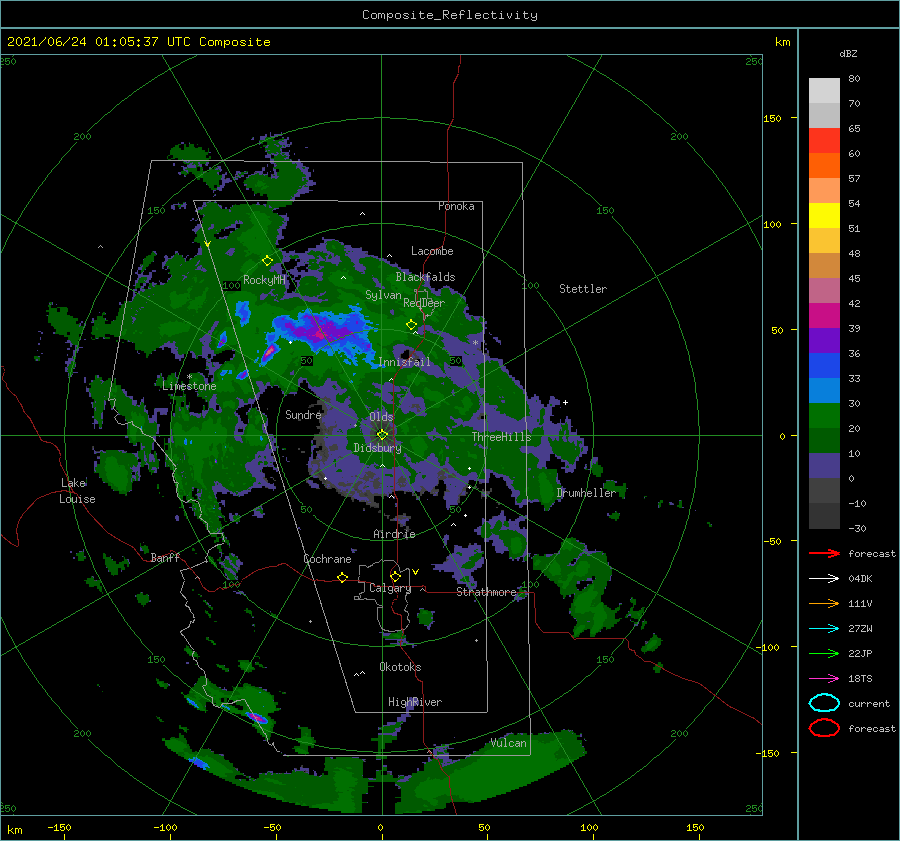Viewport: 900px width, 841px height.
Task: Click the Sylvan label
Action: [383, 295]
